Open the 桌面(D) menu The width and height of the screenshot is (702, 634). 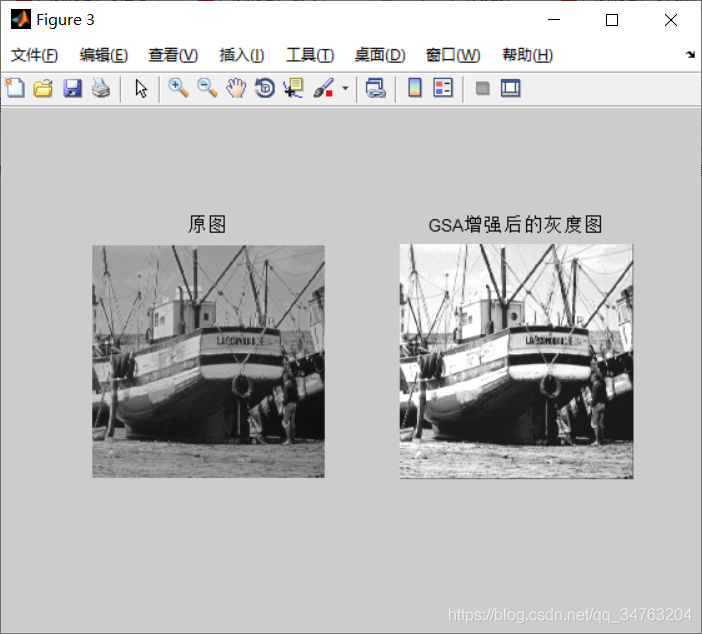380,55
